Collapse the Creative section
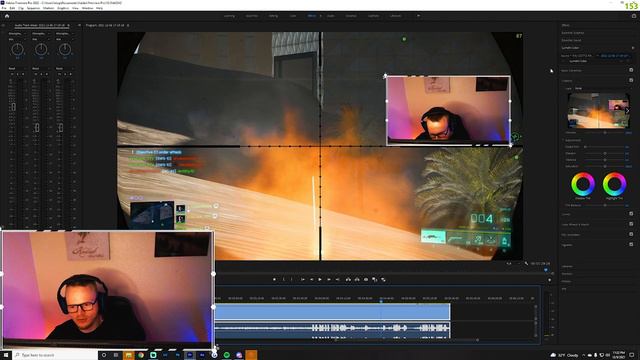Image resolution: width=640 pixels, height=360 pixels. pos(567,80)
